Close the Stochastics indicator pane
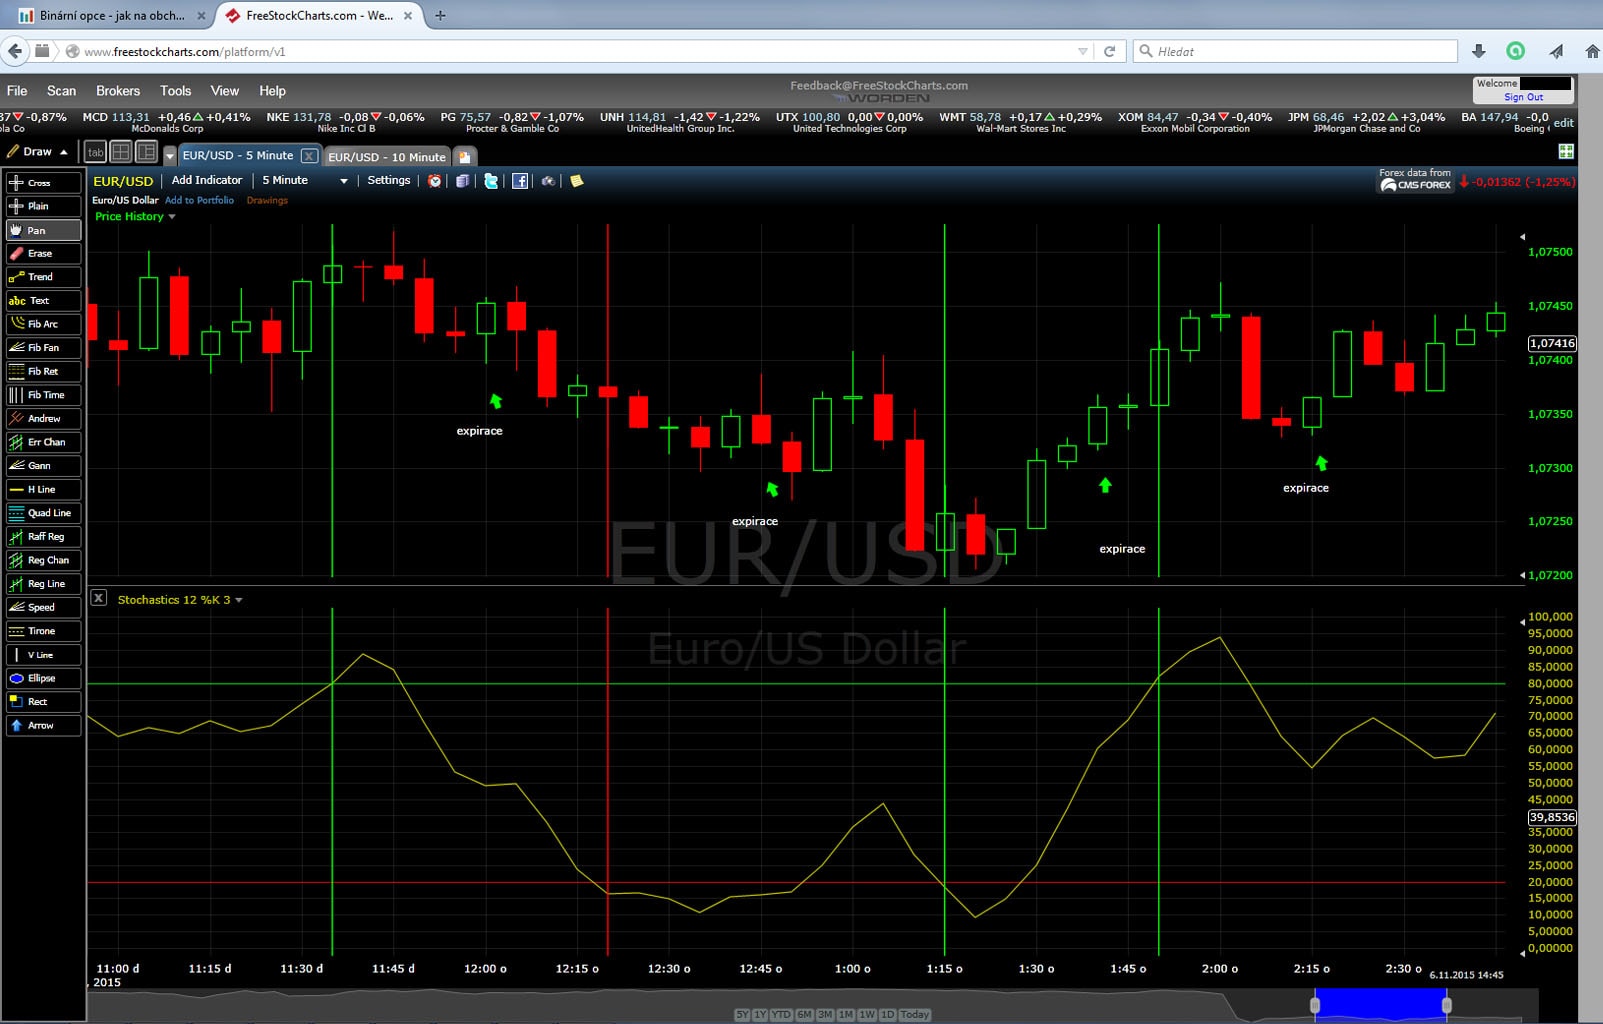 98,598
